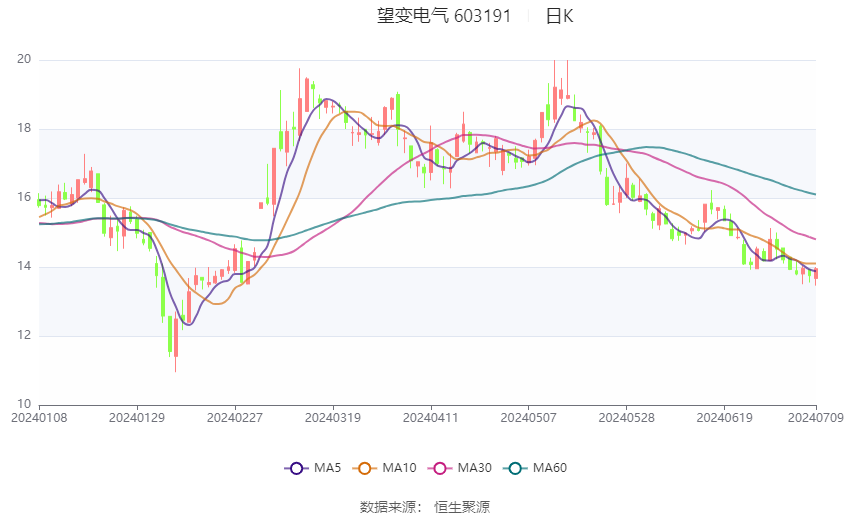Click the 20240108 x-axis date label
850x517 pixels.
pos(39,418)
